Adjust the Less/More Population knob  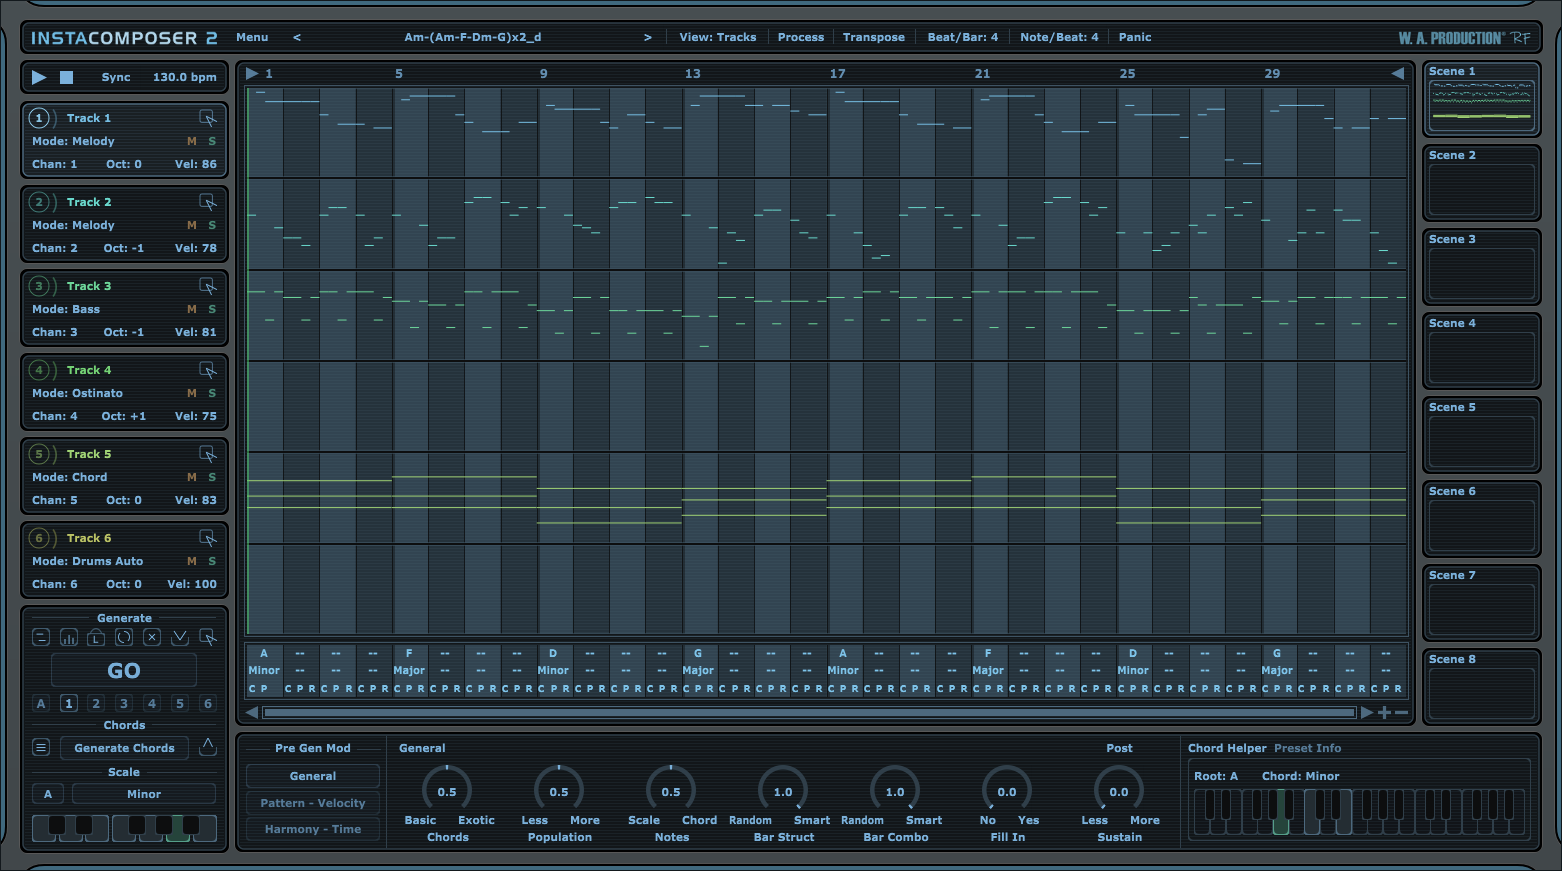click(x=559, y=791)
